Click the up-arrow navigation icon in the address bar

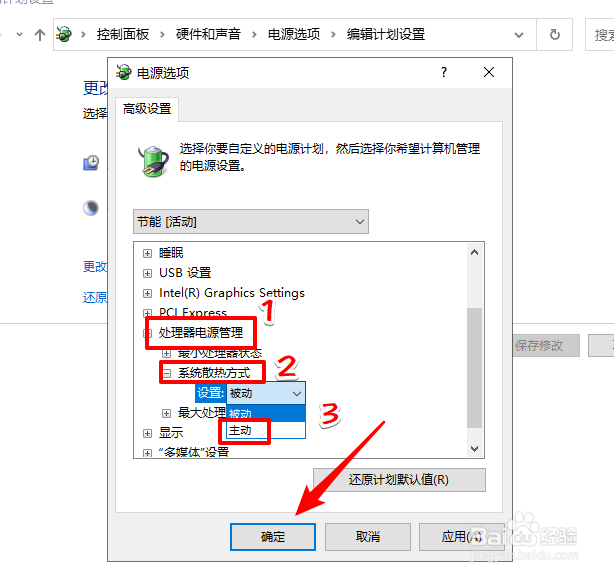pos(40,35)
